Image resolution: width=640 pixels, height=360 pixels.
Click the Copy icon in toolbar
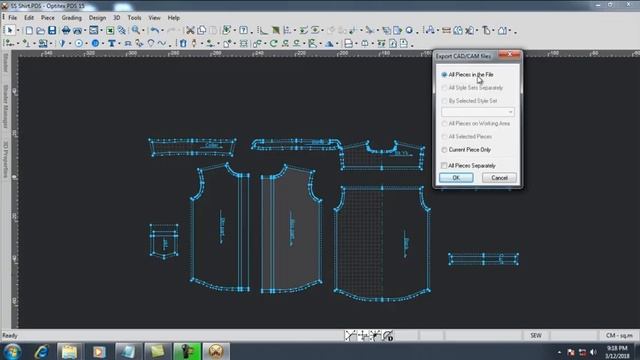pos(202,30)
